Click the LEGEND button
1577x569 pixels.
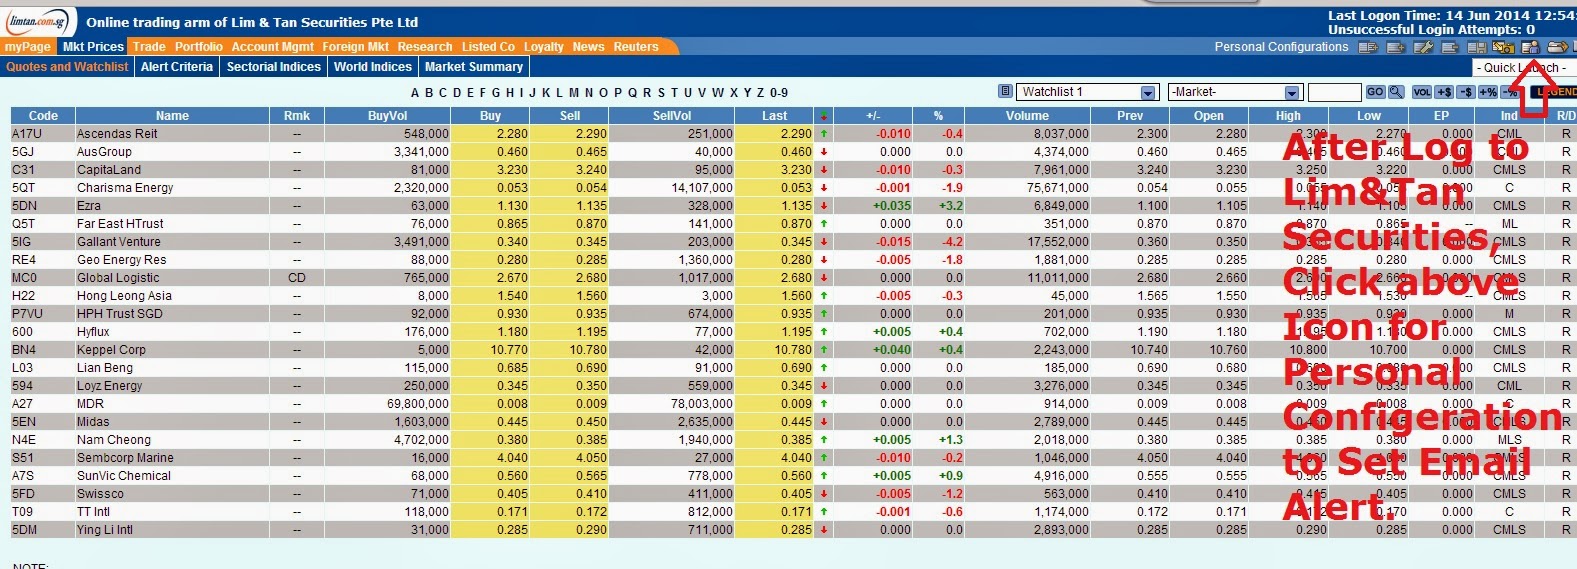1554,92
